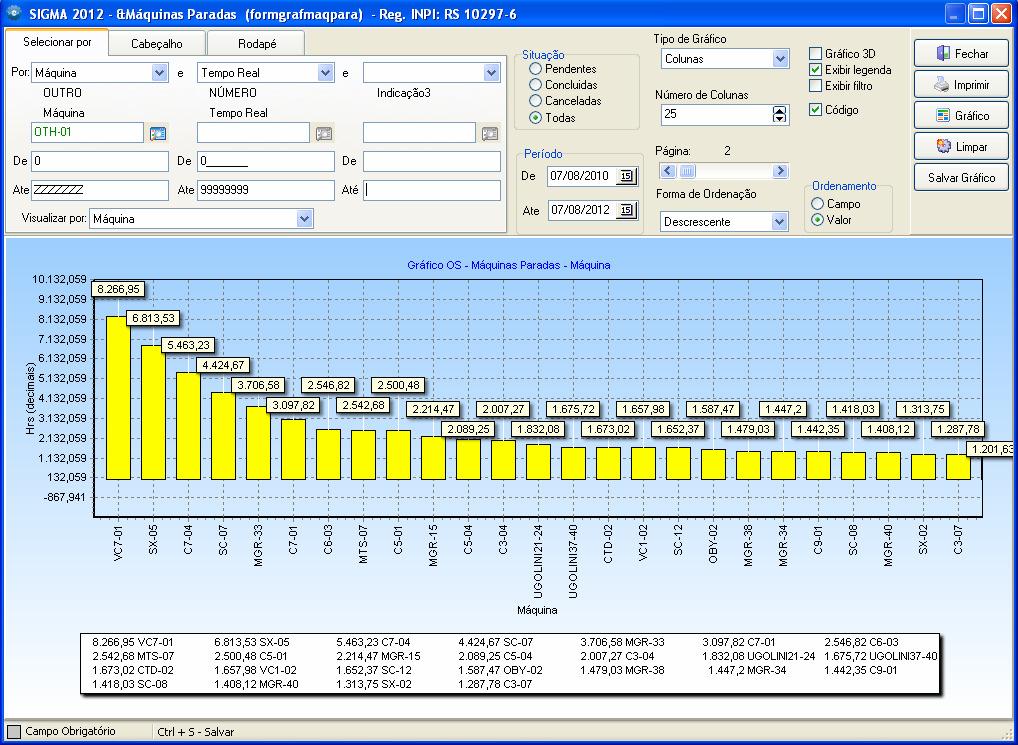Click the SIGMA app icon in title bar

click(14, 13)
